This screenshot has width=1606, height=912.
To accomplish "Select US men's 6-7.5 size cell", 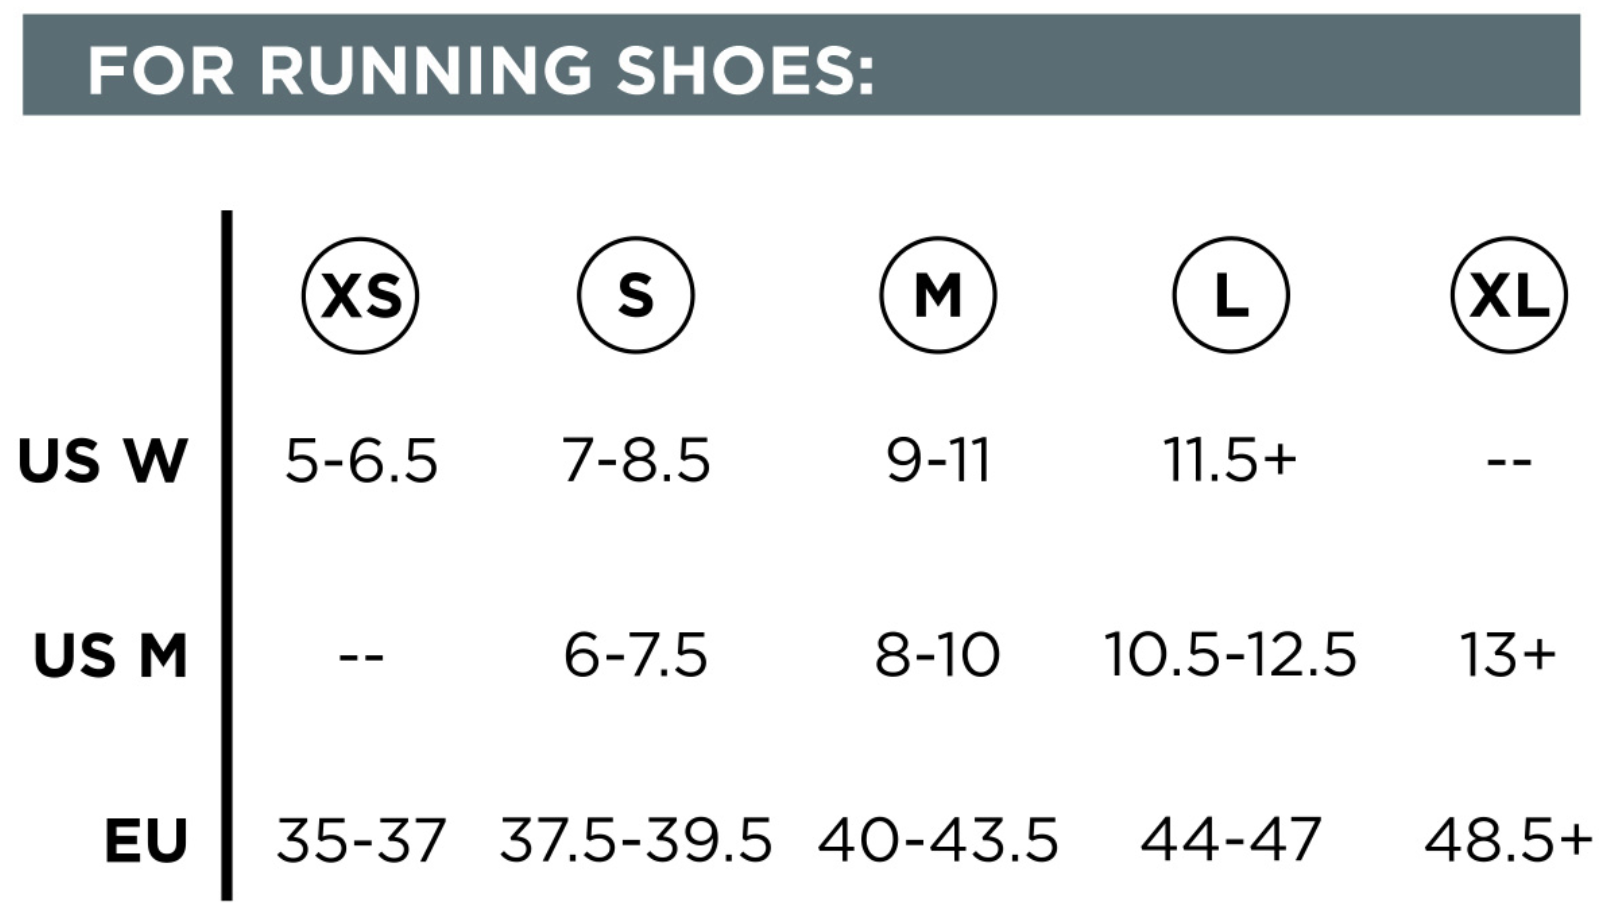I will pyautogui.click(x=636, y=656).
